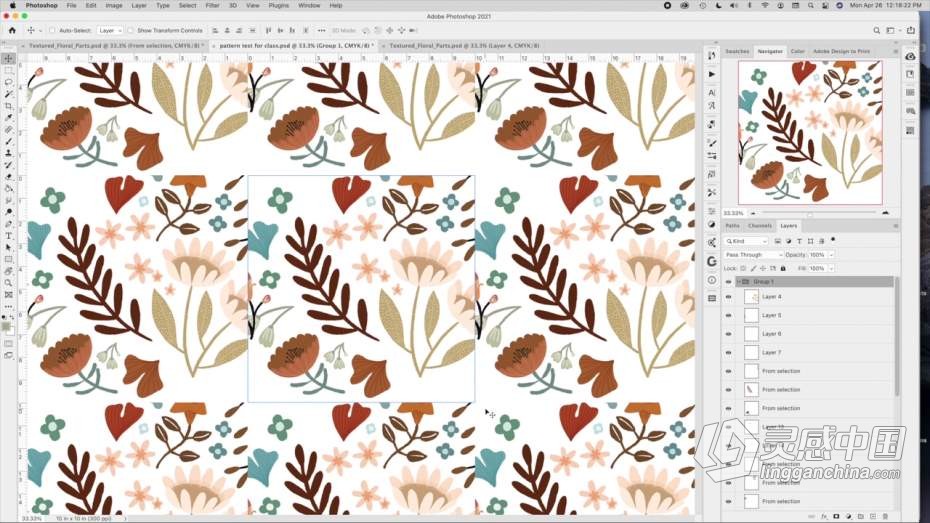The image size is (930, 523).
Task: Click the Navigator zoom slider
Action: coord(818,212)
